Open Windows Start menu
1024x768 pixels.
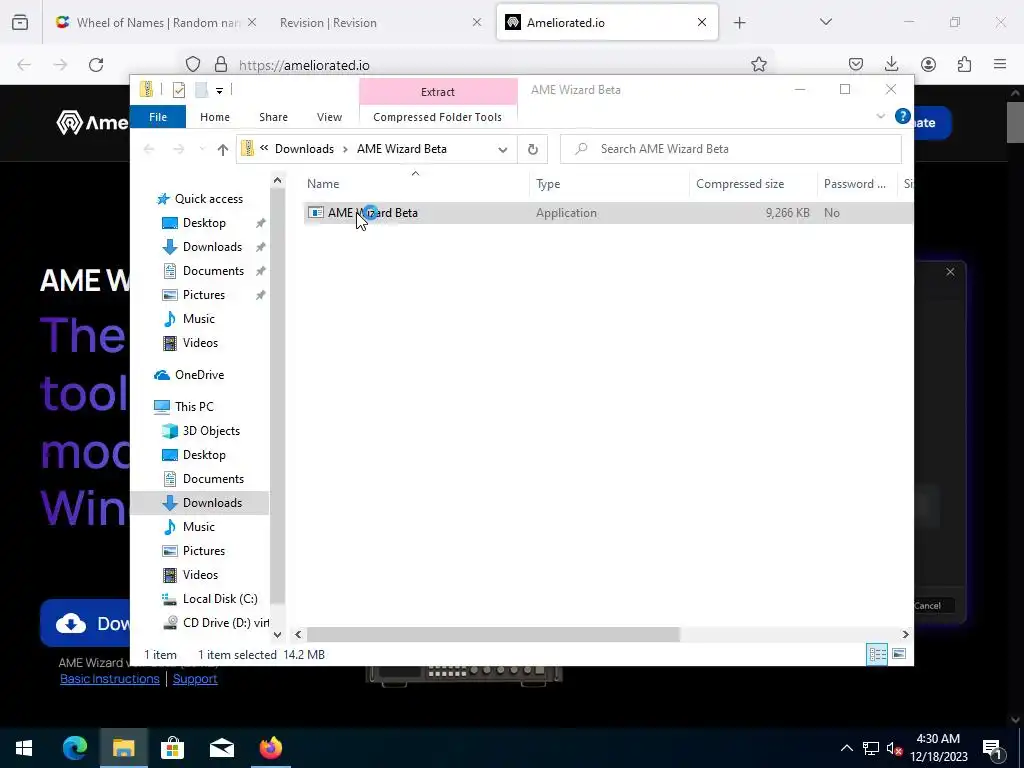[24, 748]
